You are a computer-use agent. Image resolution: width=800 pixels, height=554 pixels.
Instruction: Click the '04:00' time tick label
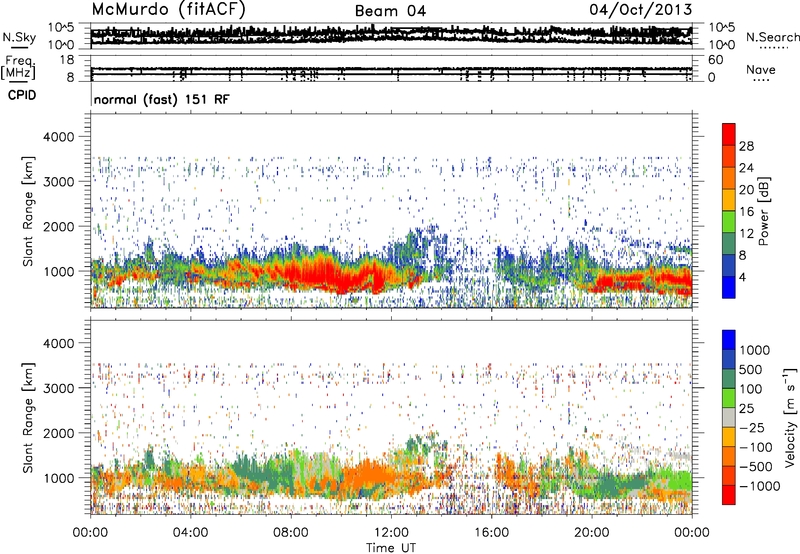tap(190, 533)
